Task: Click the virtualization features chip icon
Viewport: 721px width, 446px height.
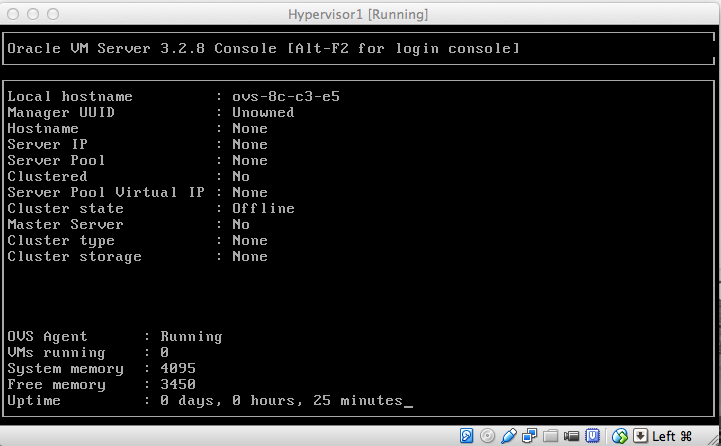Action: click(592, 436)
